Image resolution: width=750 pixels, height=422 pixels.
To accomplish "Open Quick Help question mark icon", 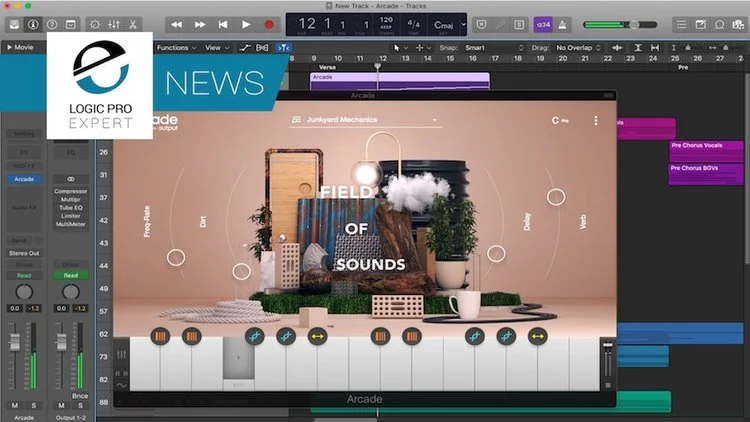I will pyautogui.click(x=52, y=24).
